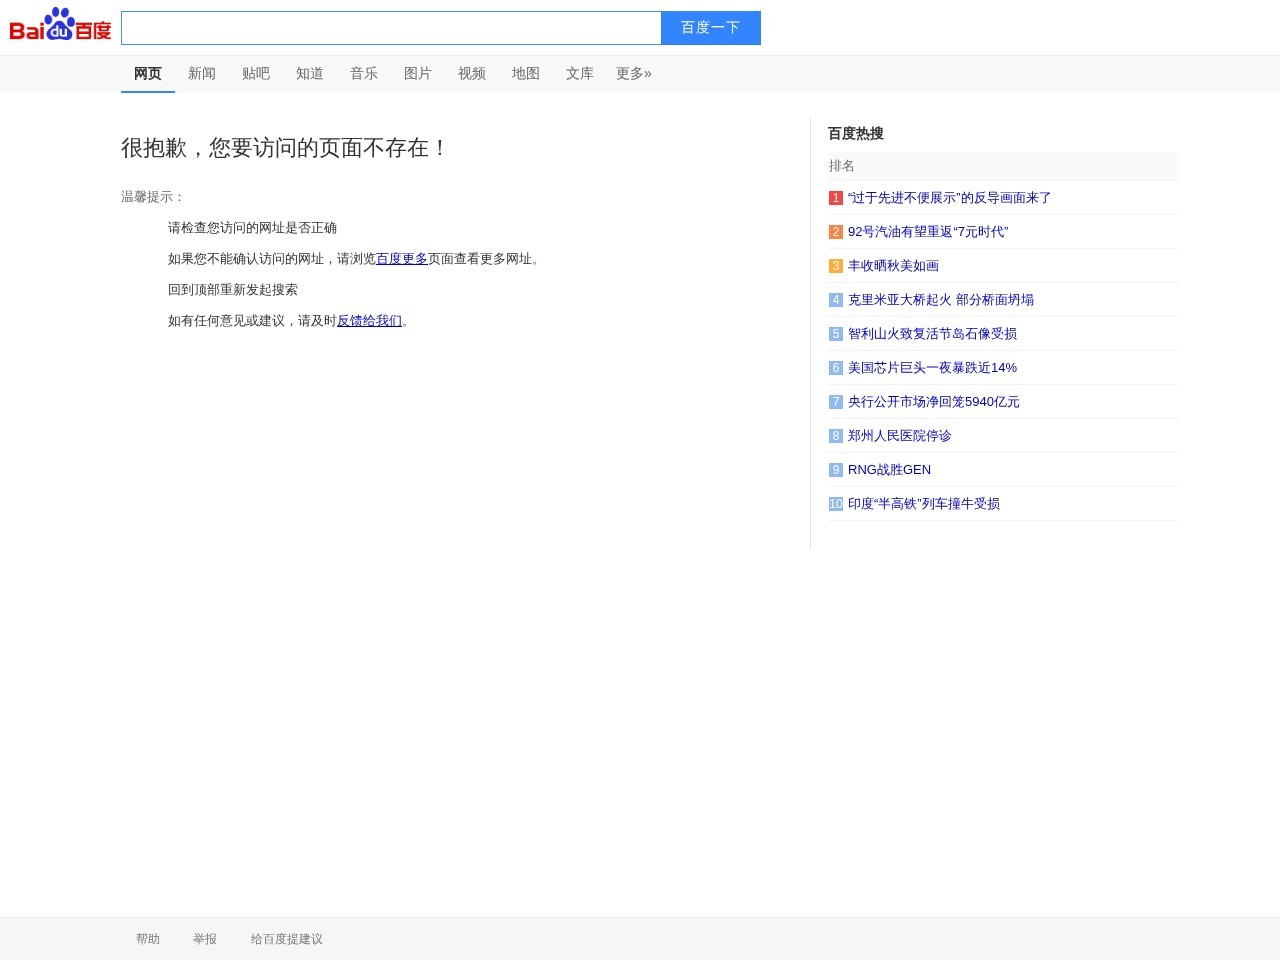Image resolution: width=1280 pixels, height=960 pixels.
Task: Focus the Baidu search input field
Action: click(x=391, y=28)
